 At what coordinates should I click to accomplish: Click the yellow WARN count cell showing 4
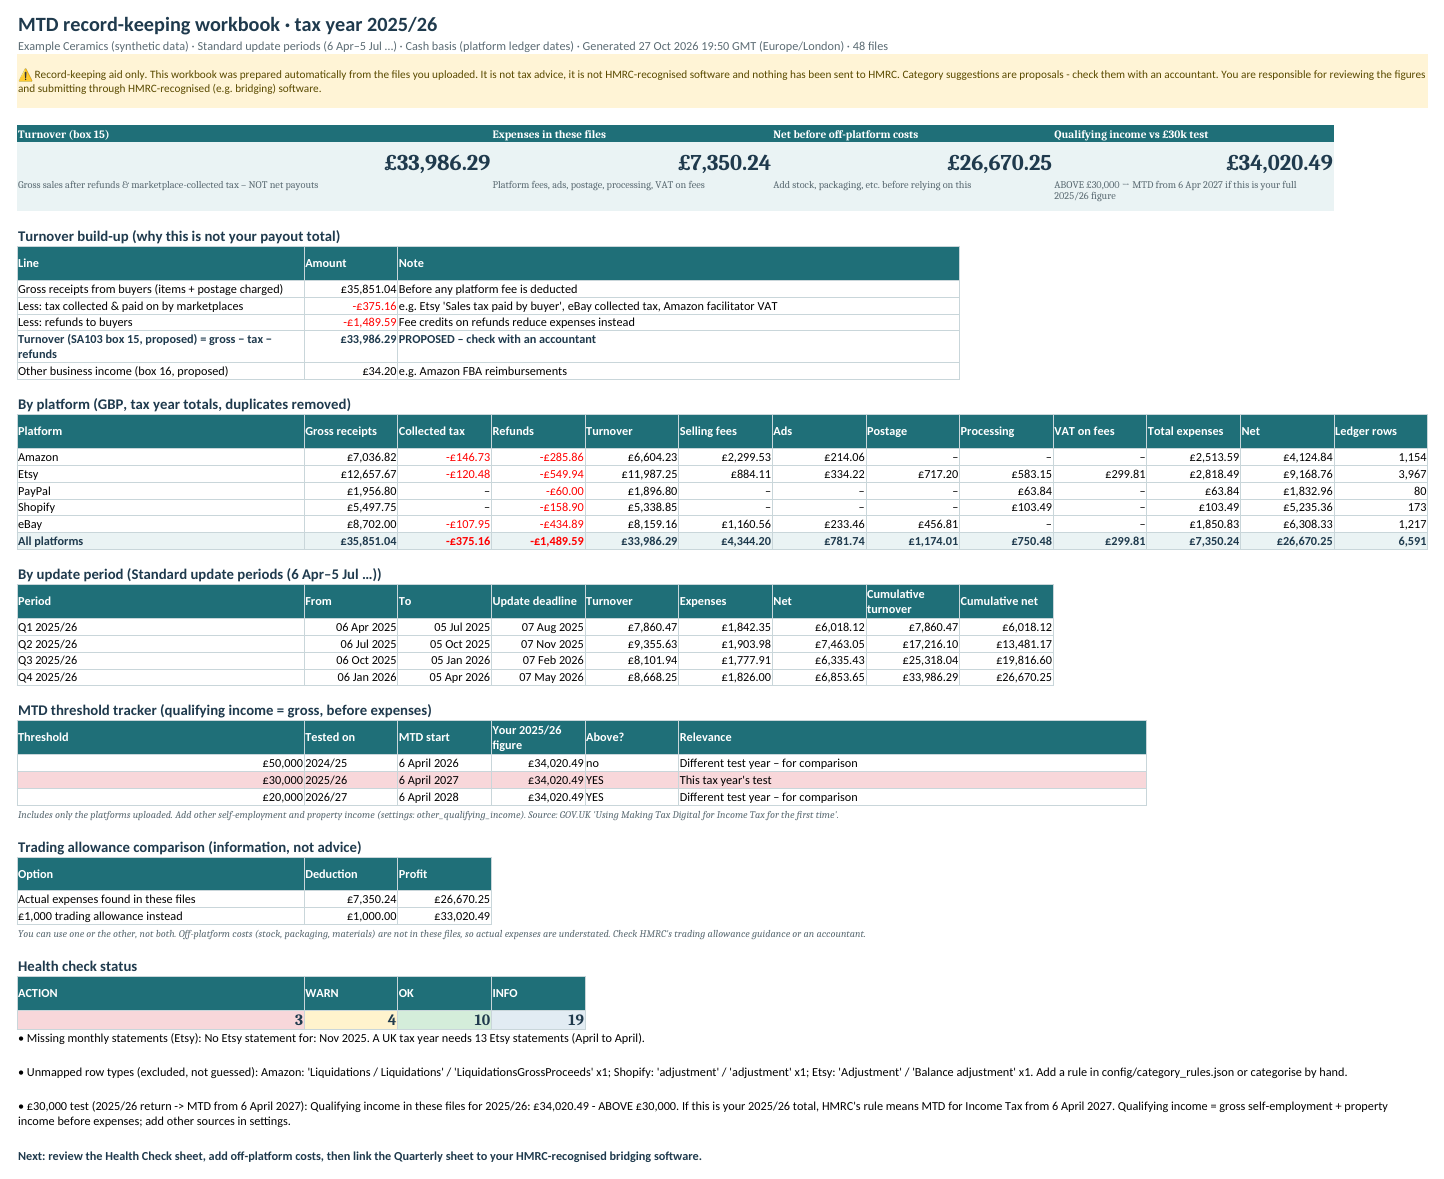coord(351,1020)
